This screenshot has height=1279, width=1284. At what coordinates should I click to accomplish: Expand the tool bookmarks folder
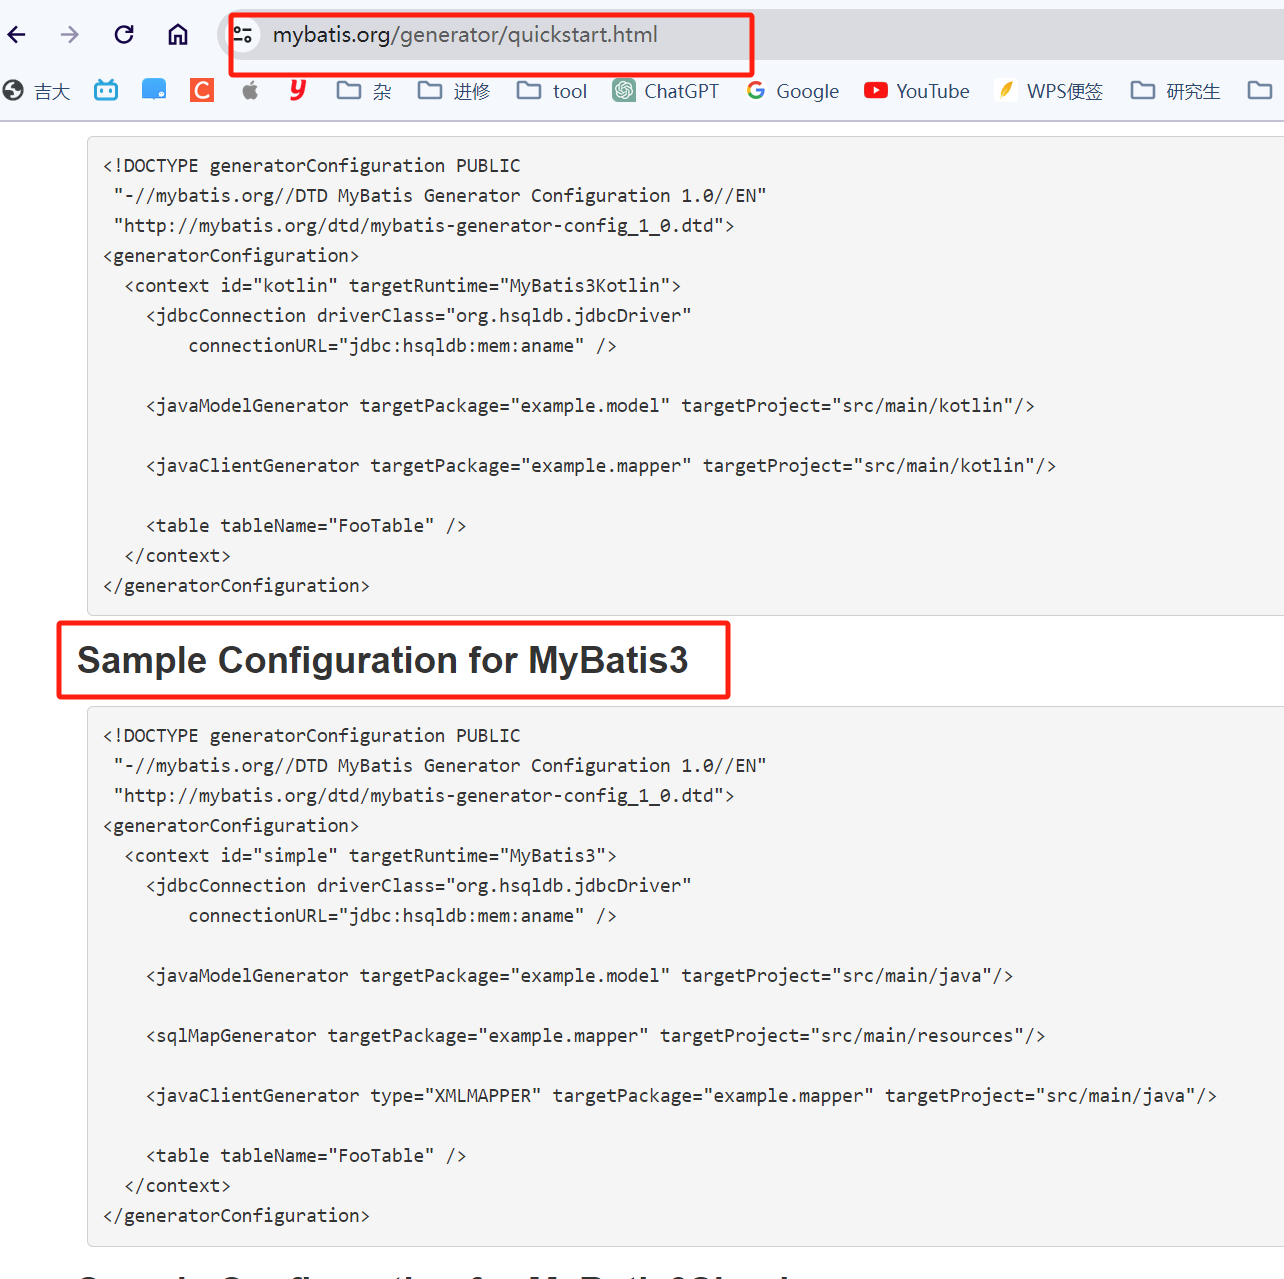pyautogui.click(x=552, y=91)
